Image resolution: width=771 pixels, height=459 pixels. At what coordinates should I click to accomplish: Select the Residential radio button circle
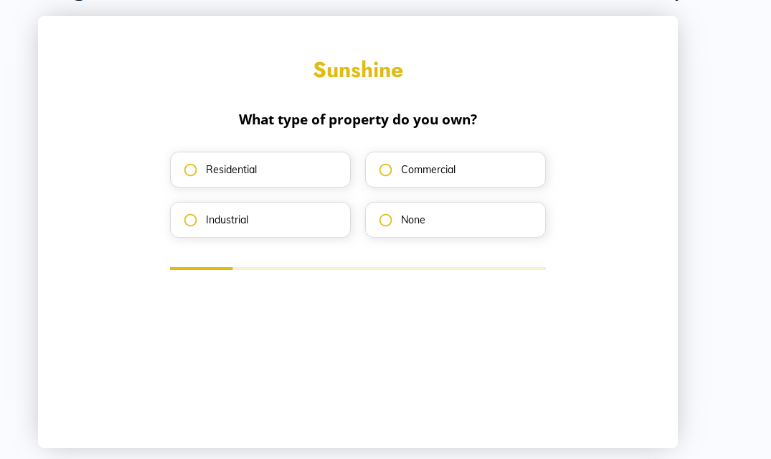point(190,170)
